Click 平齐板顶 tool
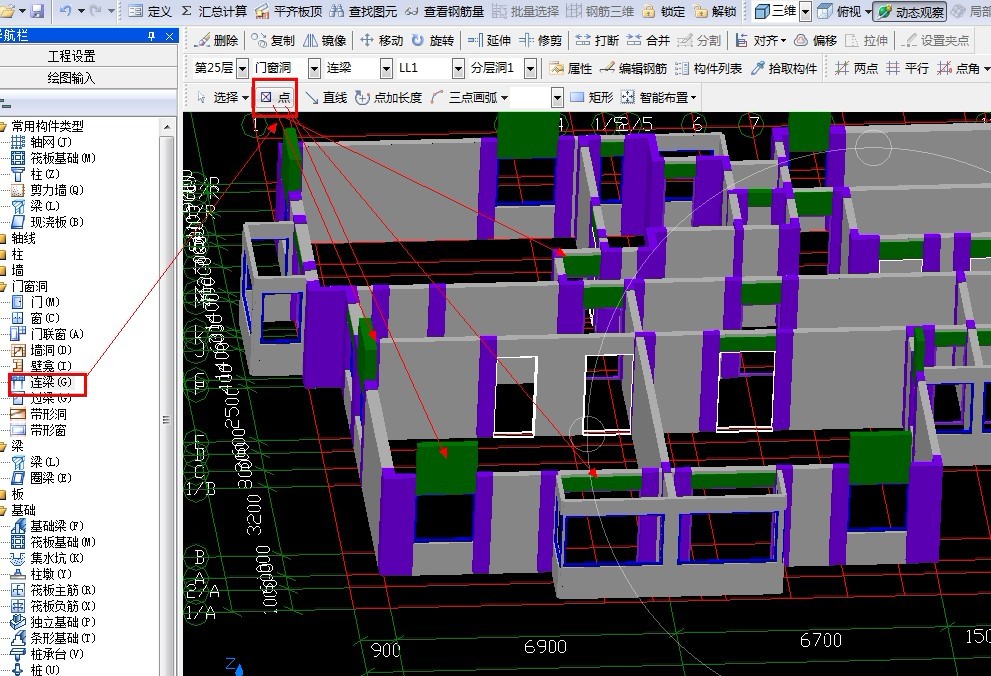The image size is (991, 676). tap(289, 11)
